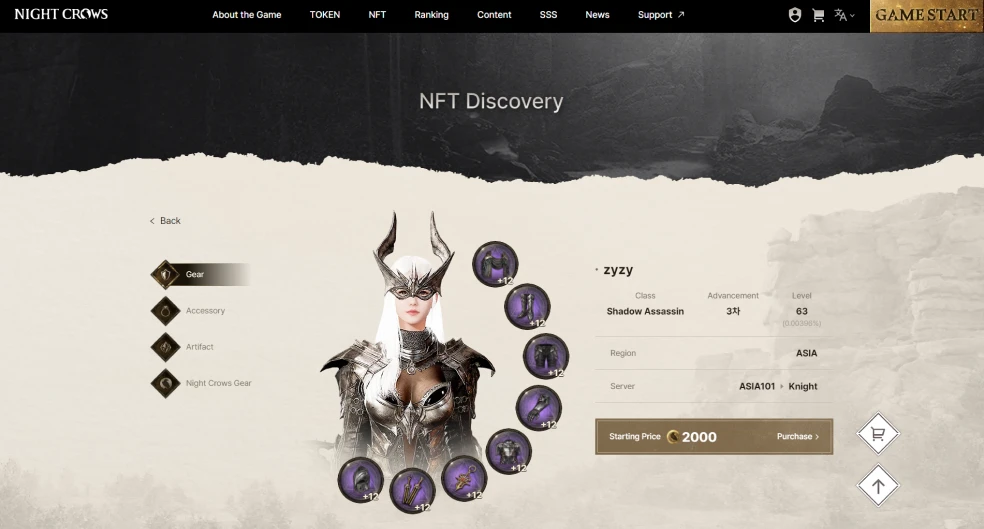984x529 pixels.
Task: Click the coin icon beside 2000
Action: click(673, 437)
